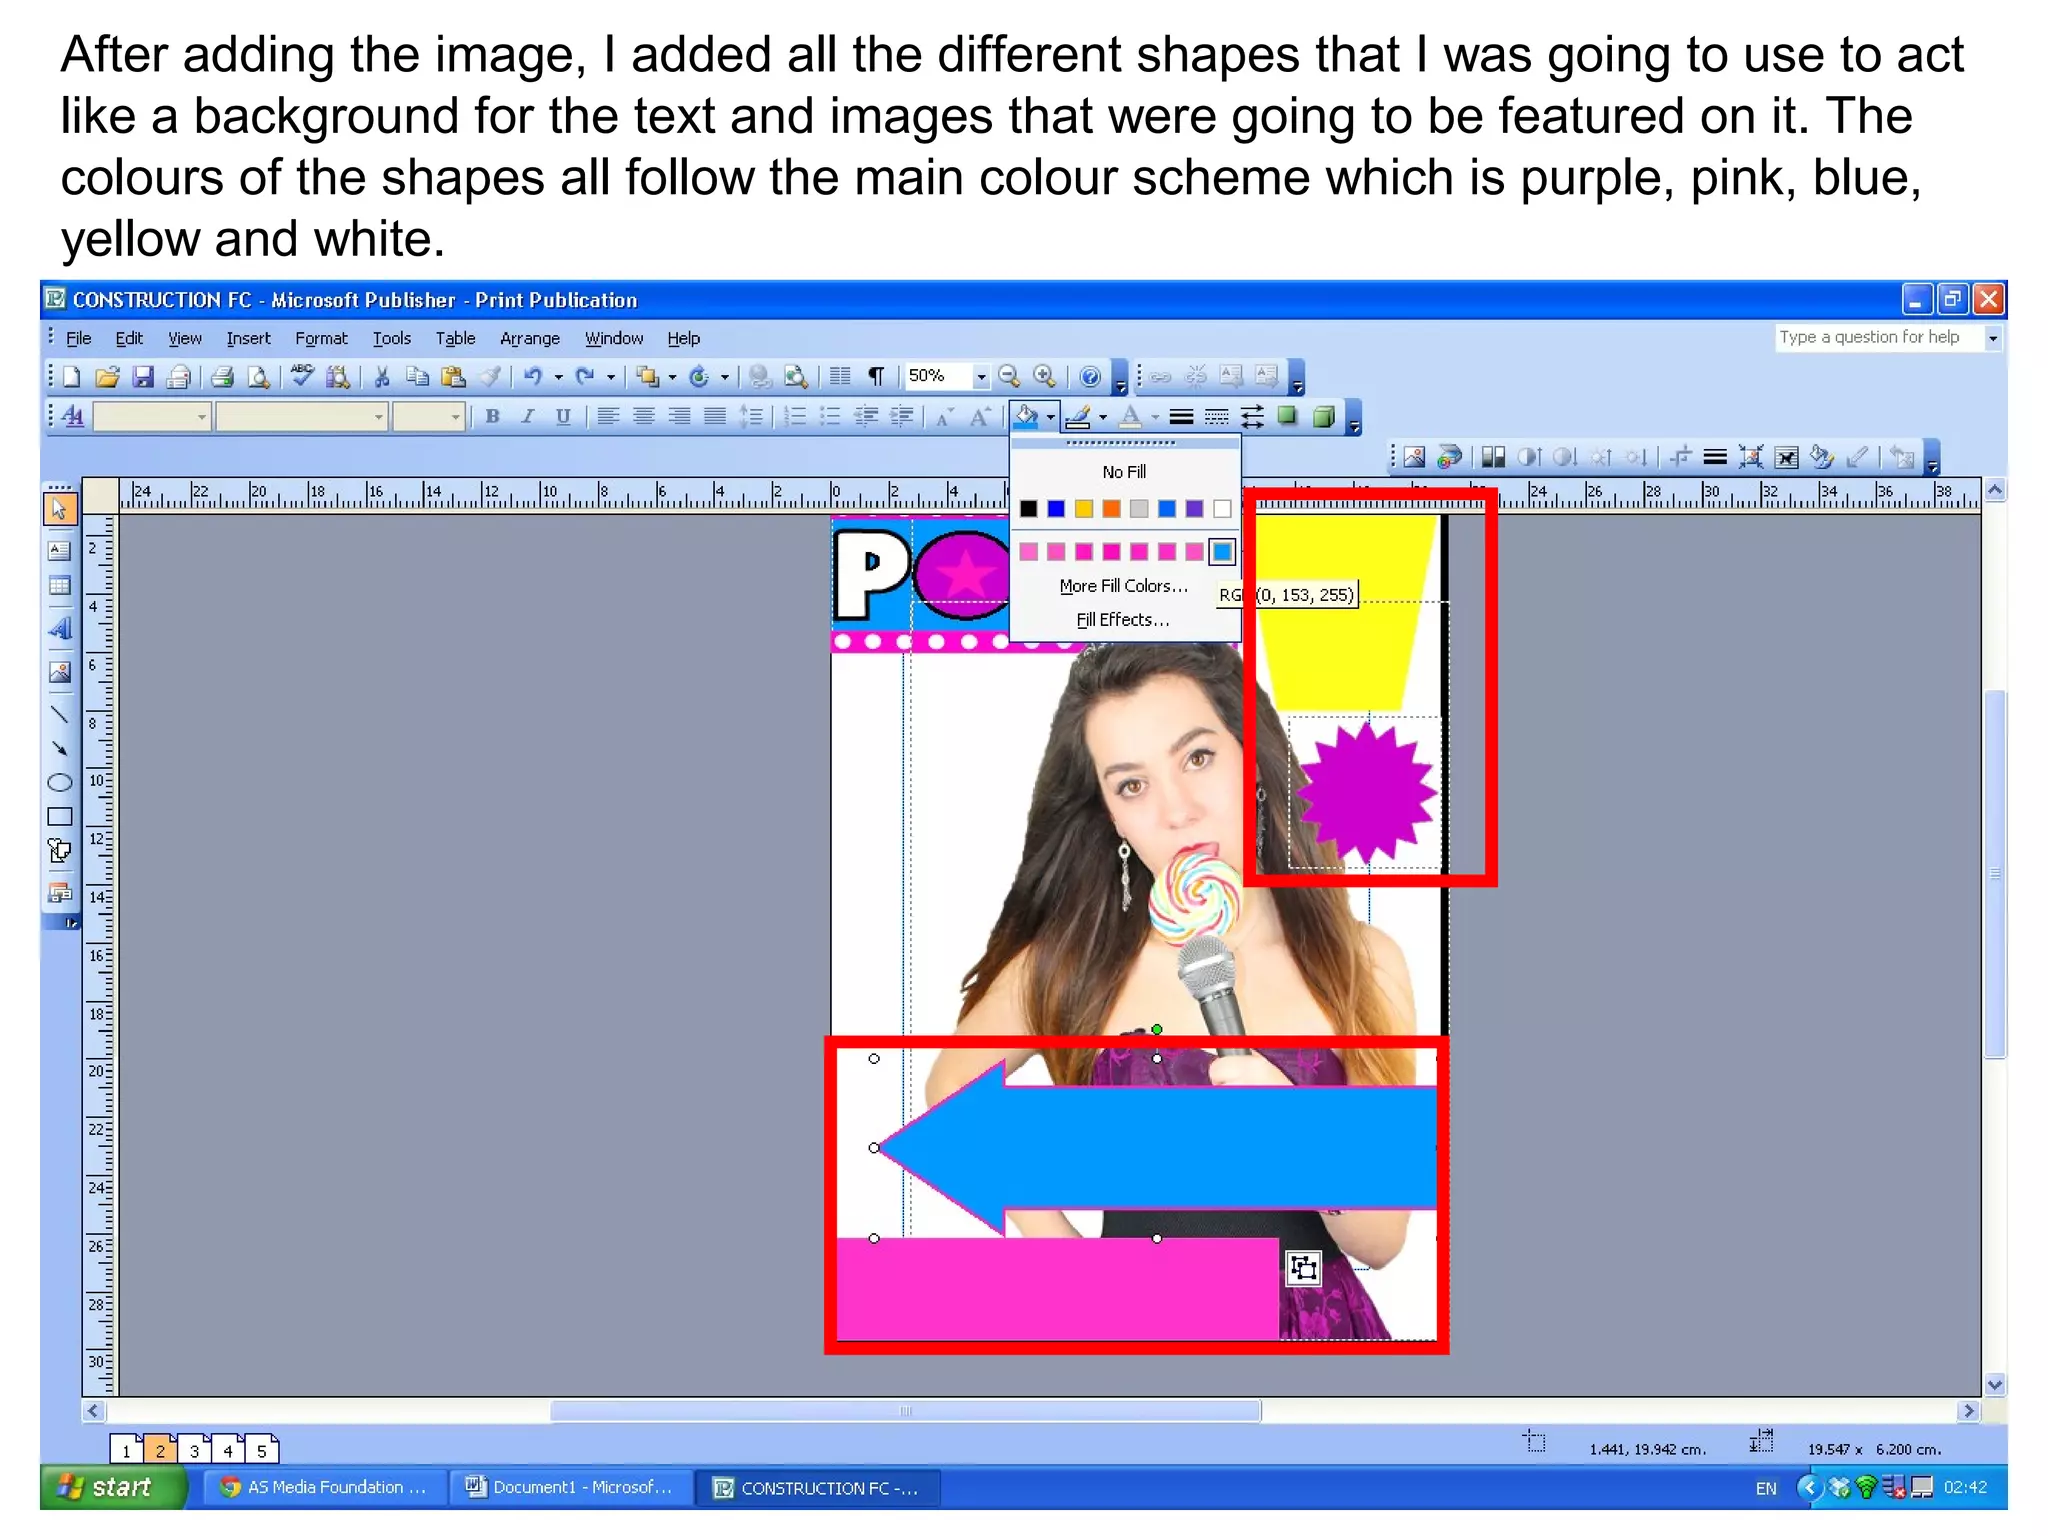The image size is (2048, 1536).
Task: Expand the Redo history dropdown arrow
Action: tap(611, 377)
